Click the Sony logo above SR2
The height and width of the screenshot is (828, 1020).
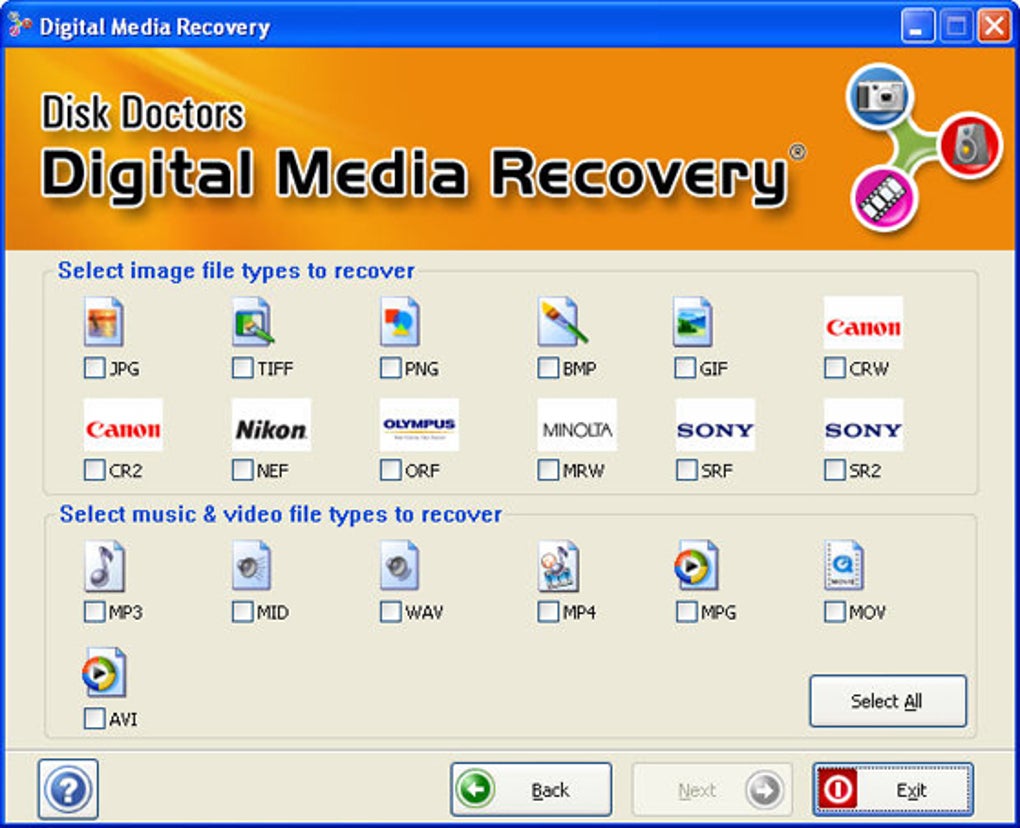(863, 425)
